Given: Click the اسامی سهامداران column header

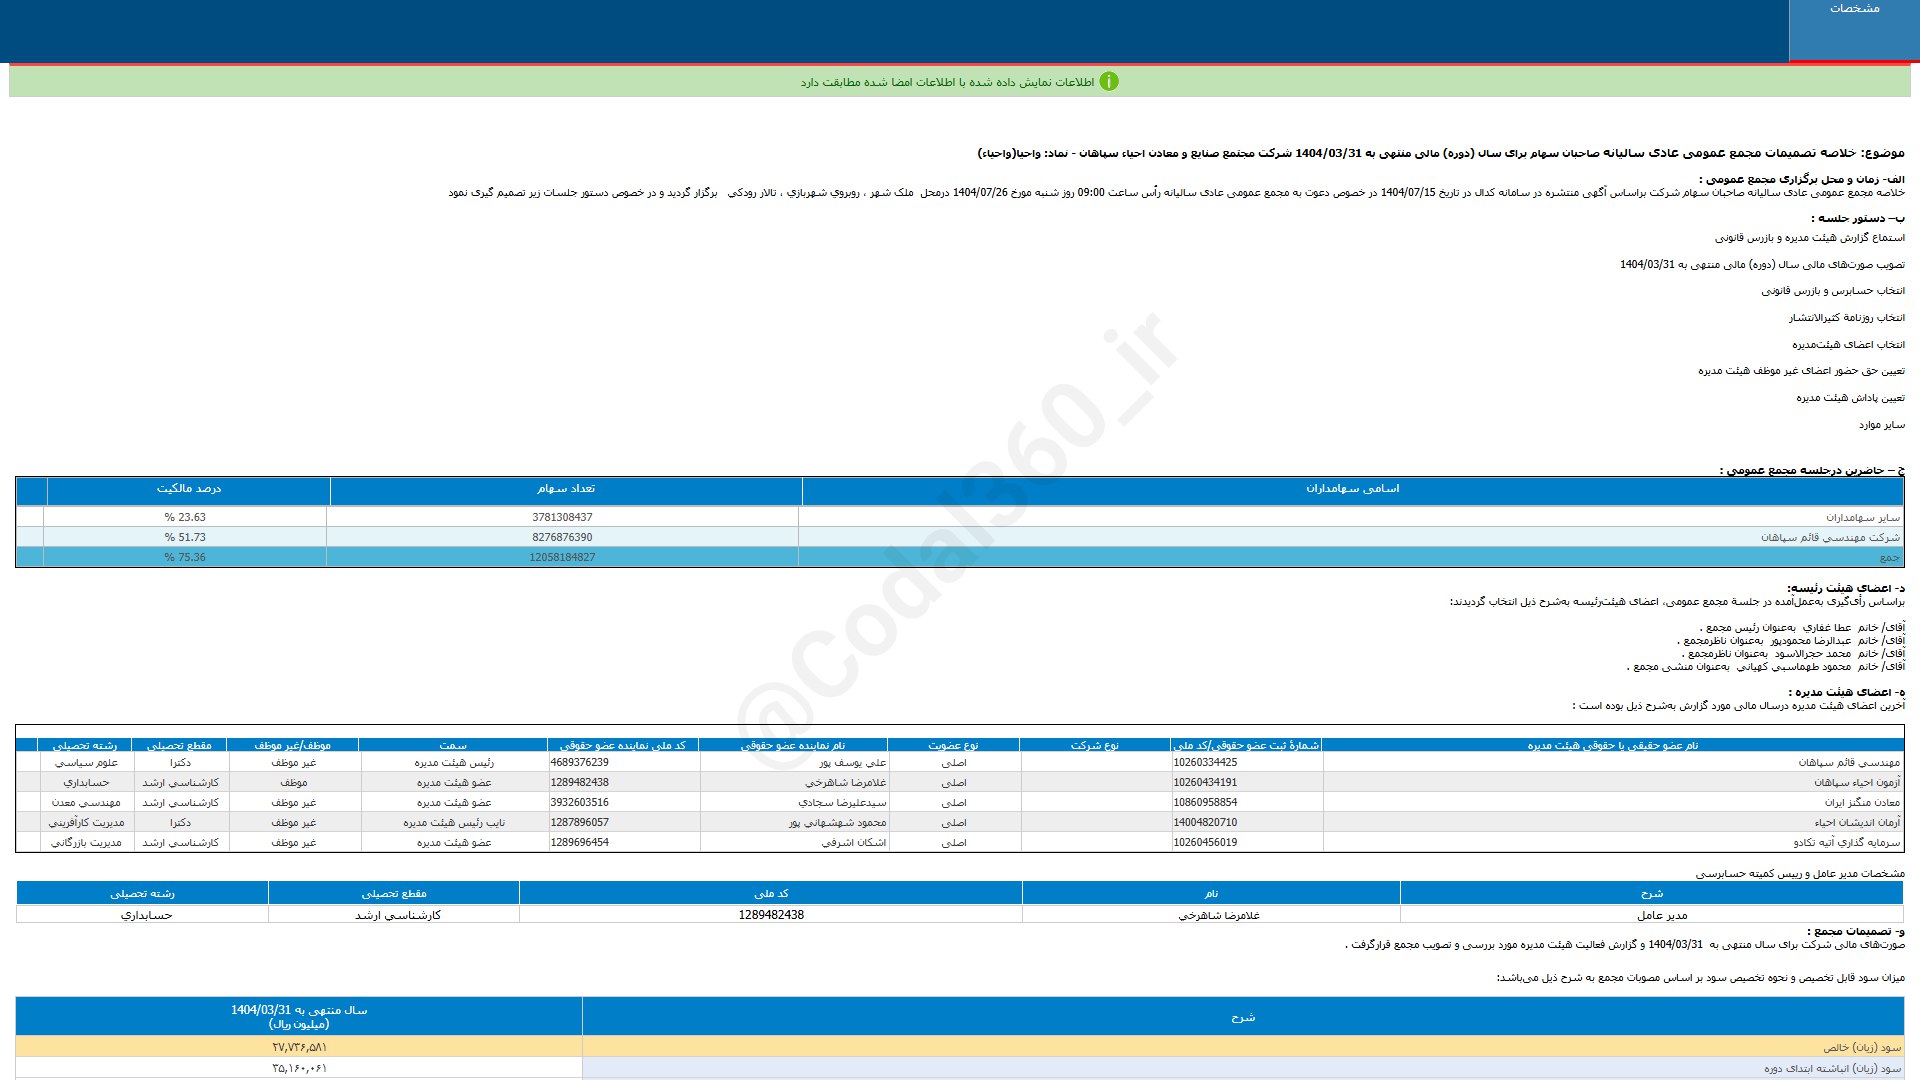Looking at the screenshot, I should (x=1352, y=489).
